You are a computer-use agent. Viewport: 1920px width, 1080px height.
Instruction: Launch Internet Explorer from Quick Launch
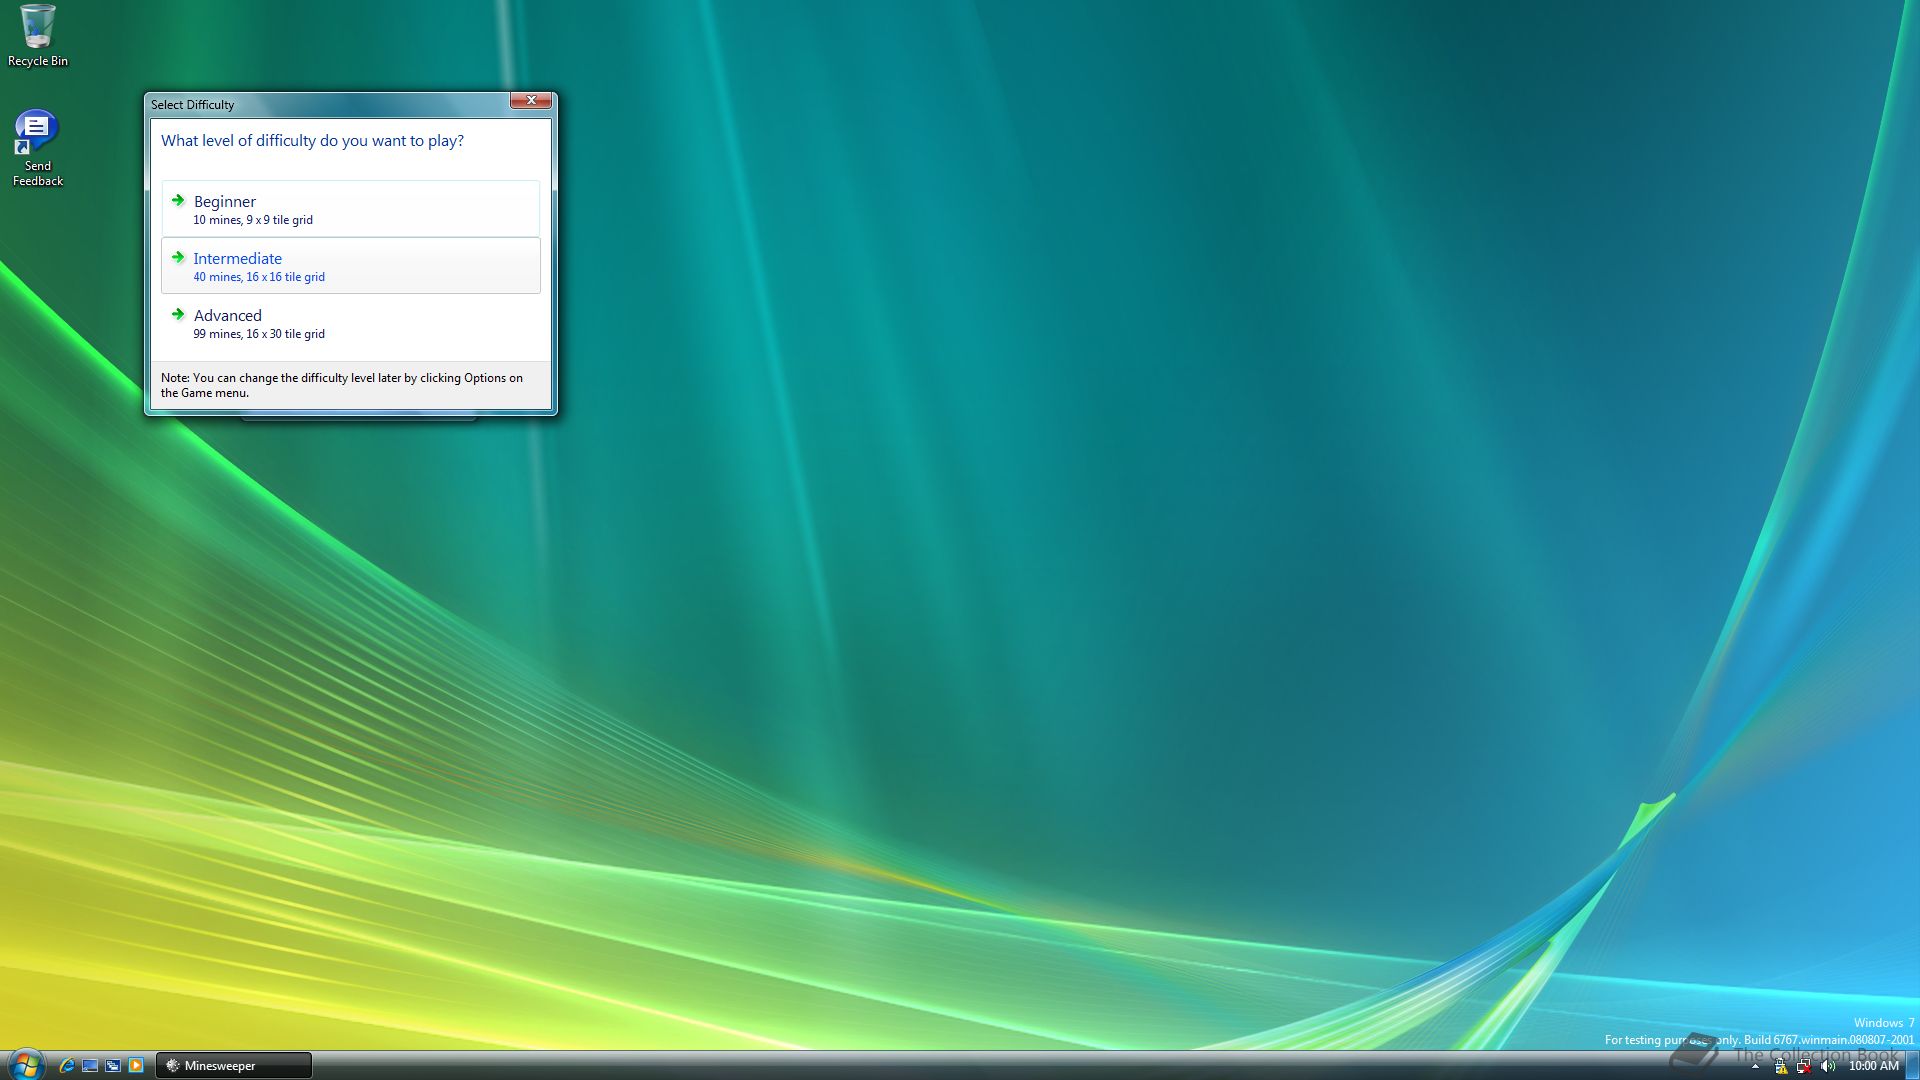[x=67, y=1066]
